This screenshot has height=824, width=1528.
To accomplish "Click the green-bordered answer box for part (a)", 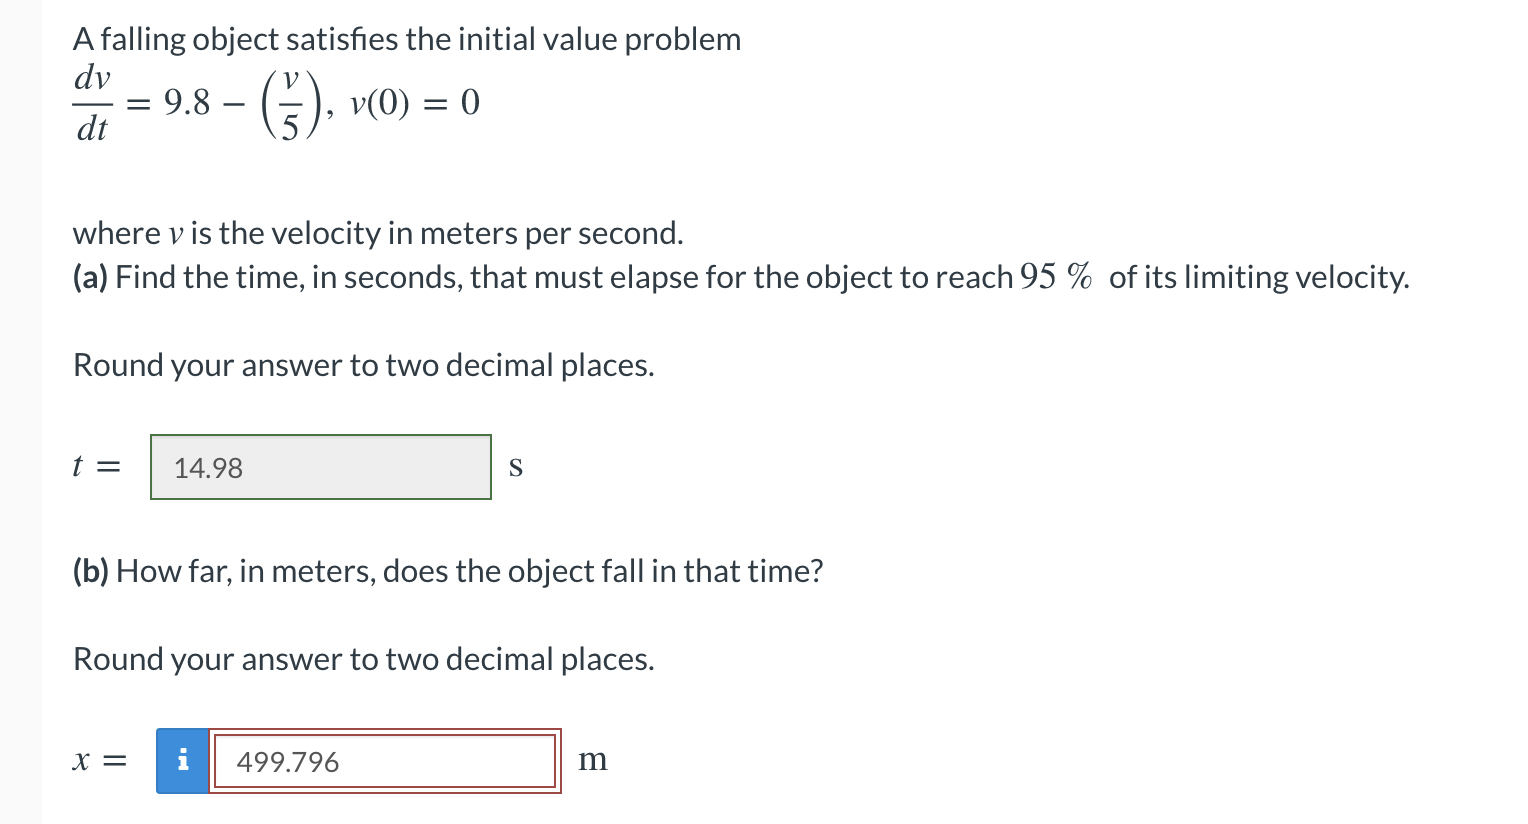I will point(320,466).
